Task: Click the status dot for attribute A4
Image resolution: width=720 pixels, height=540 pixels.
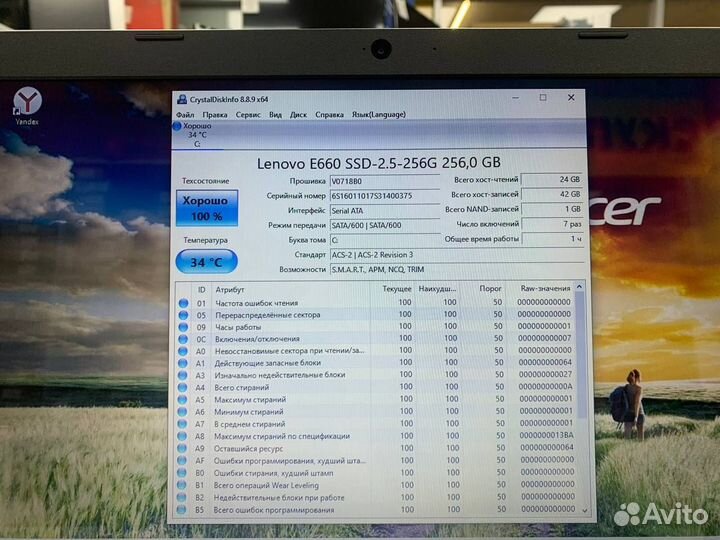Action: (x=182, y=387)
